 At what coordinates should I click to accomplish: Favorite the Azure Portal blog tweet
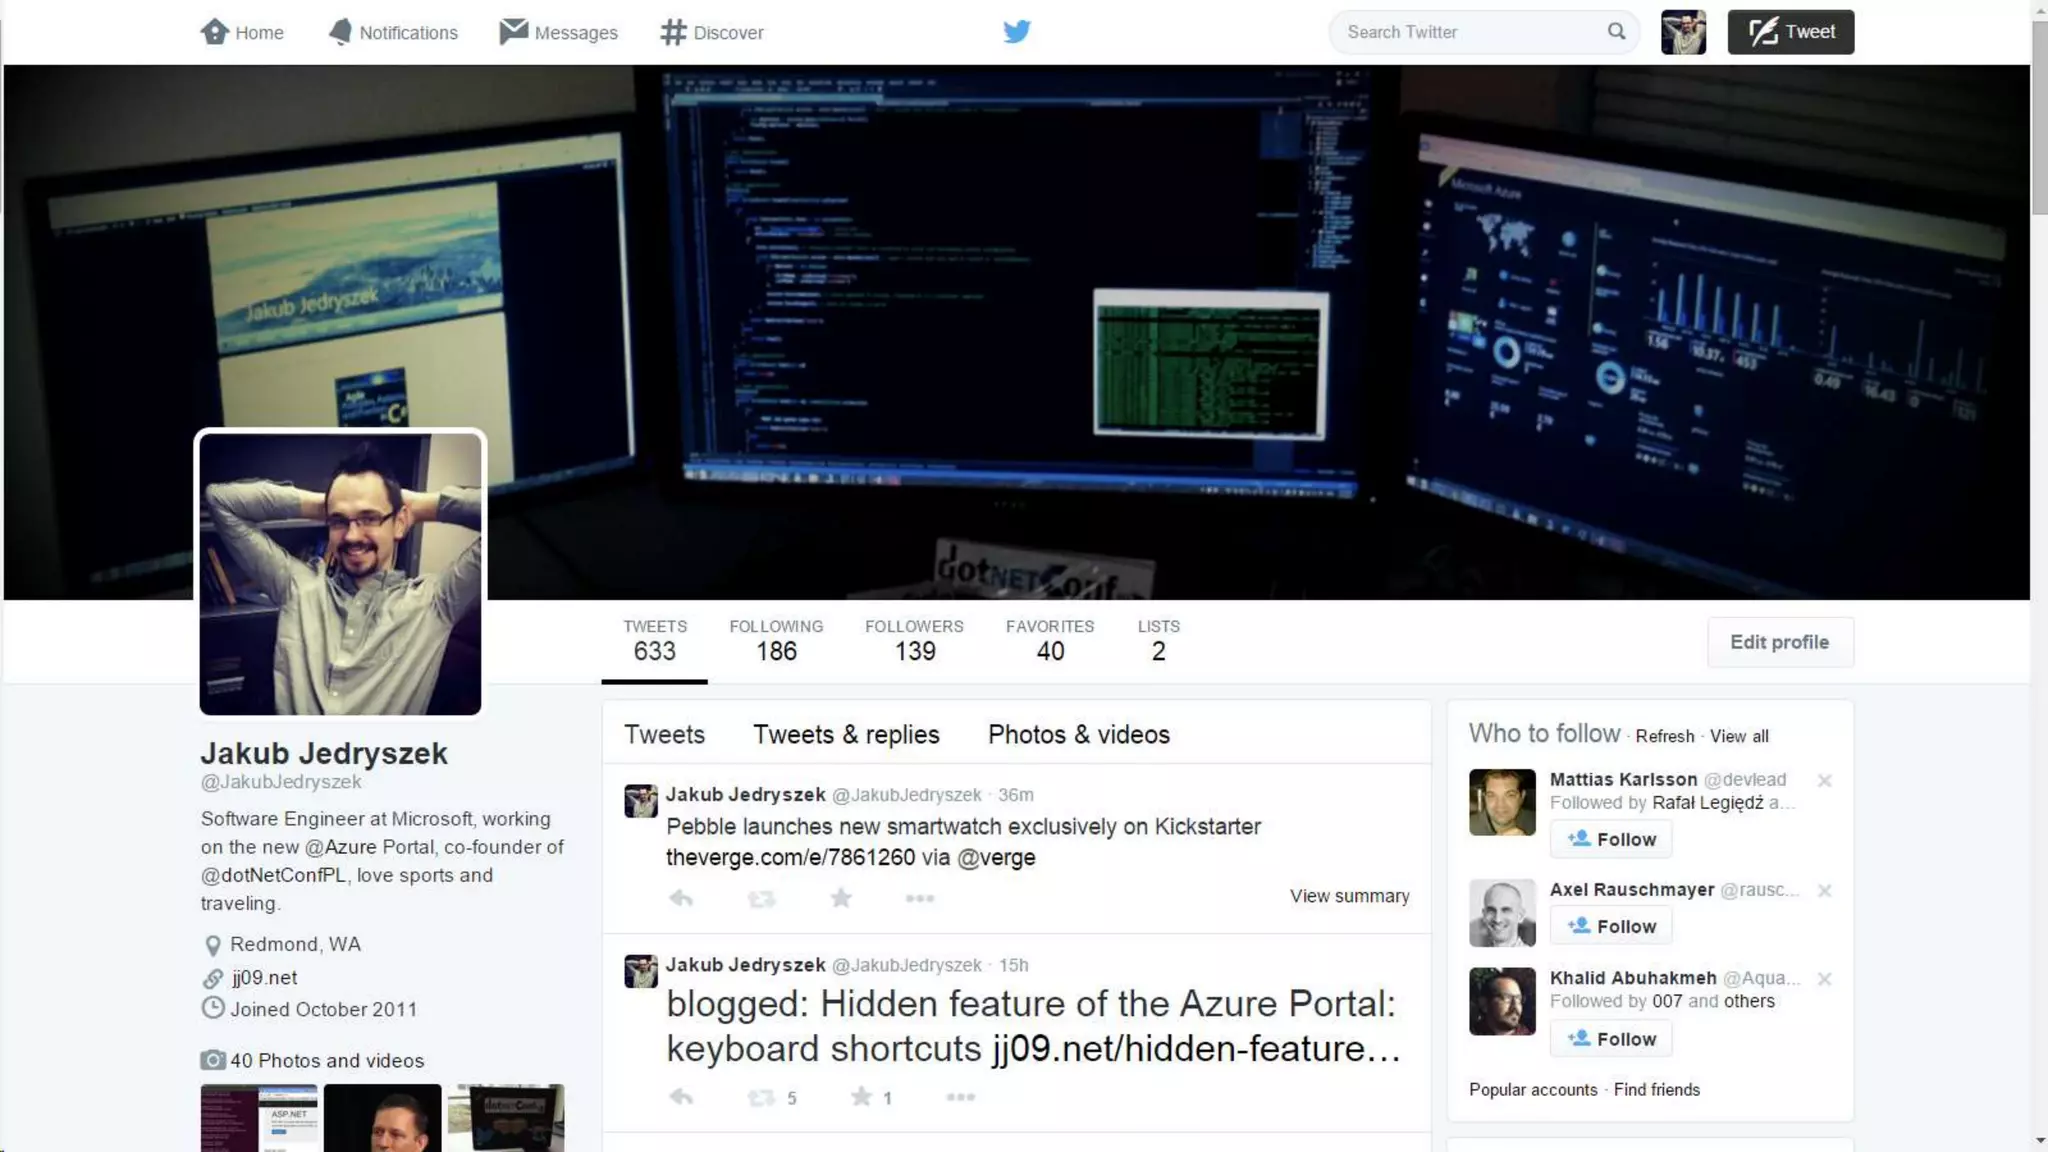(x=861, y=1097)
